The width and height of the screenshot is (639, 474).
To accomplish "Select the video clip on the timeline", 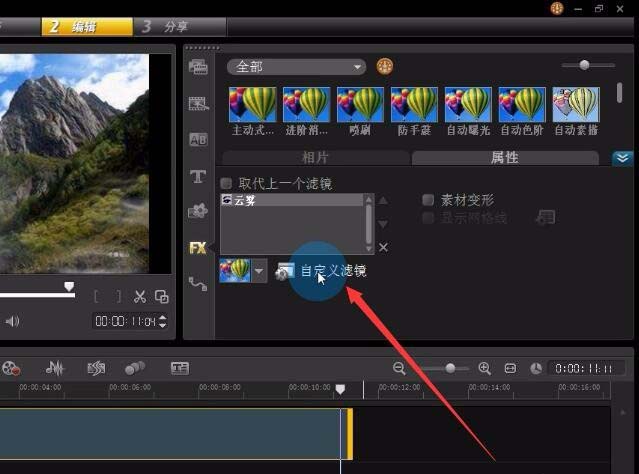I will pyautogui.click(x=175, y=434).
